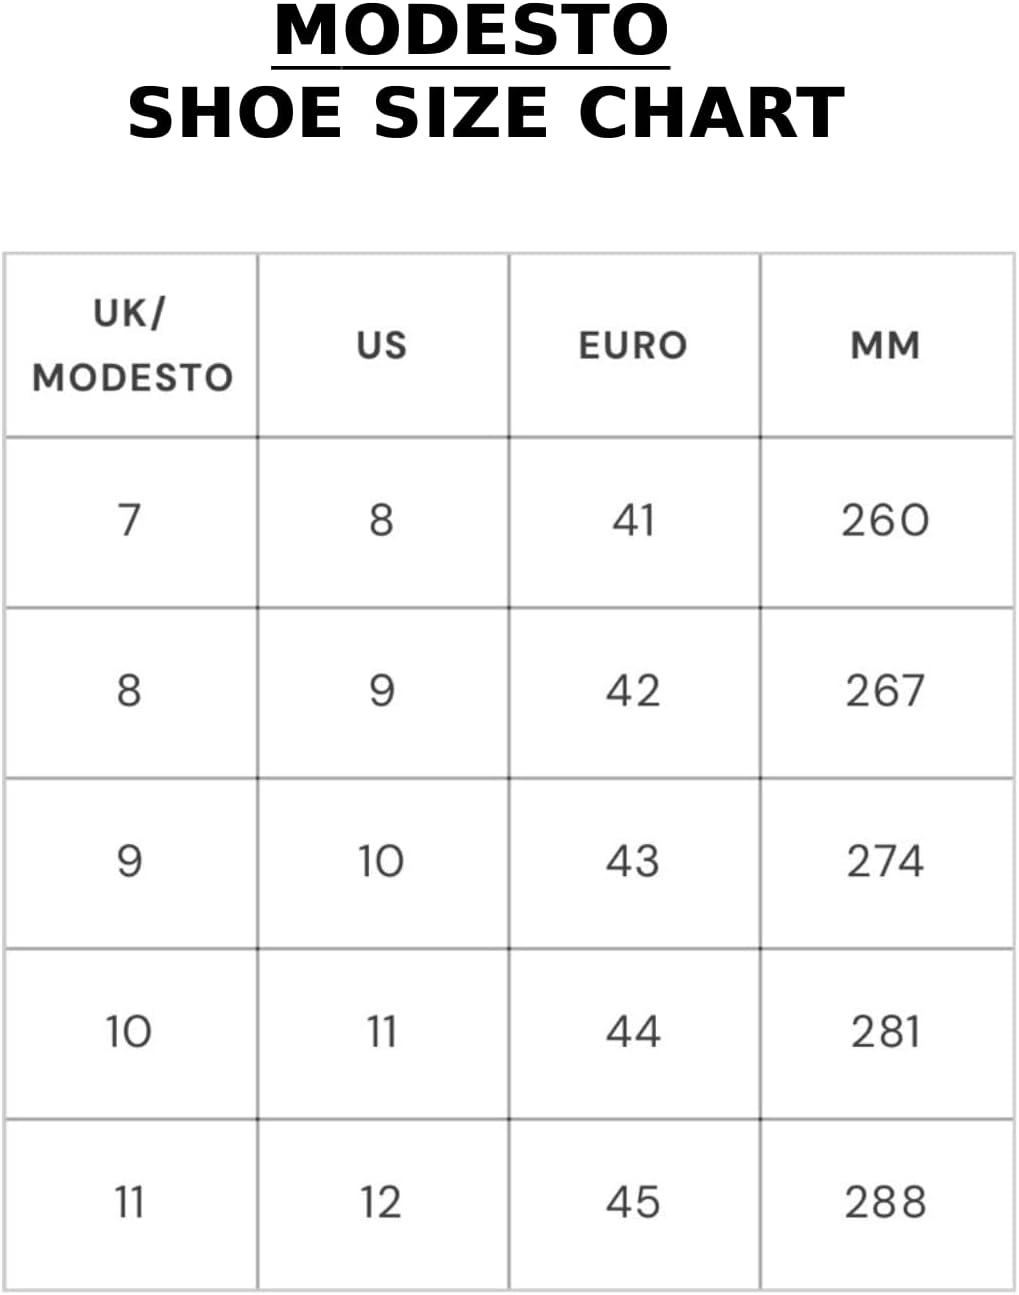Click the 281 MM cell
The width and height of the screenshot is (1019, 1295).
pyautogui.click(x=885, y=1032)
